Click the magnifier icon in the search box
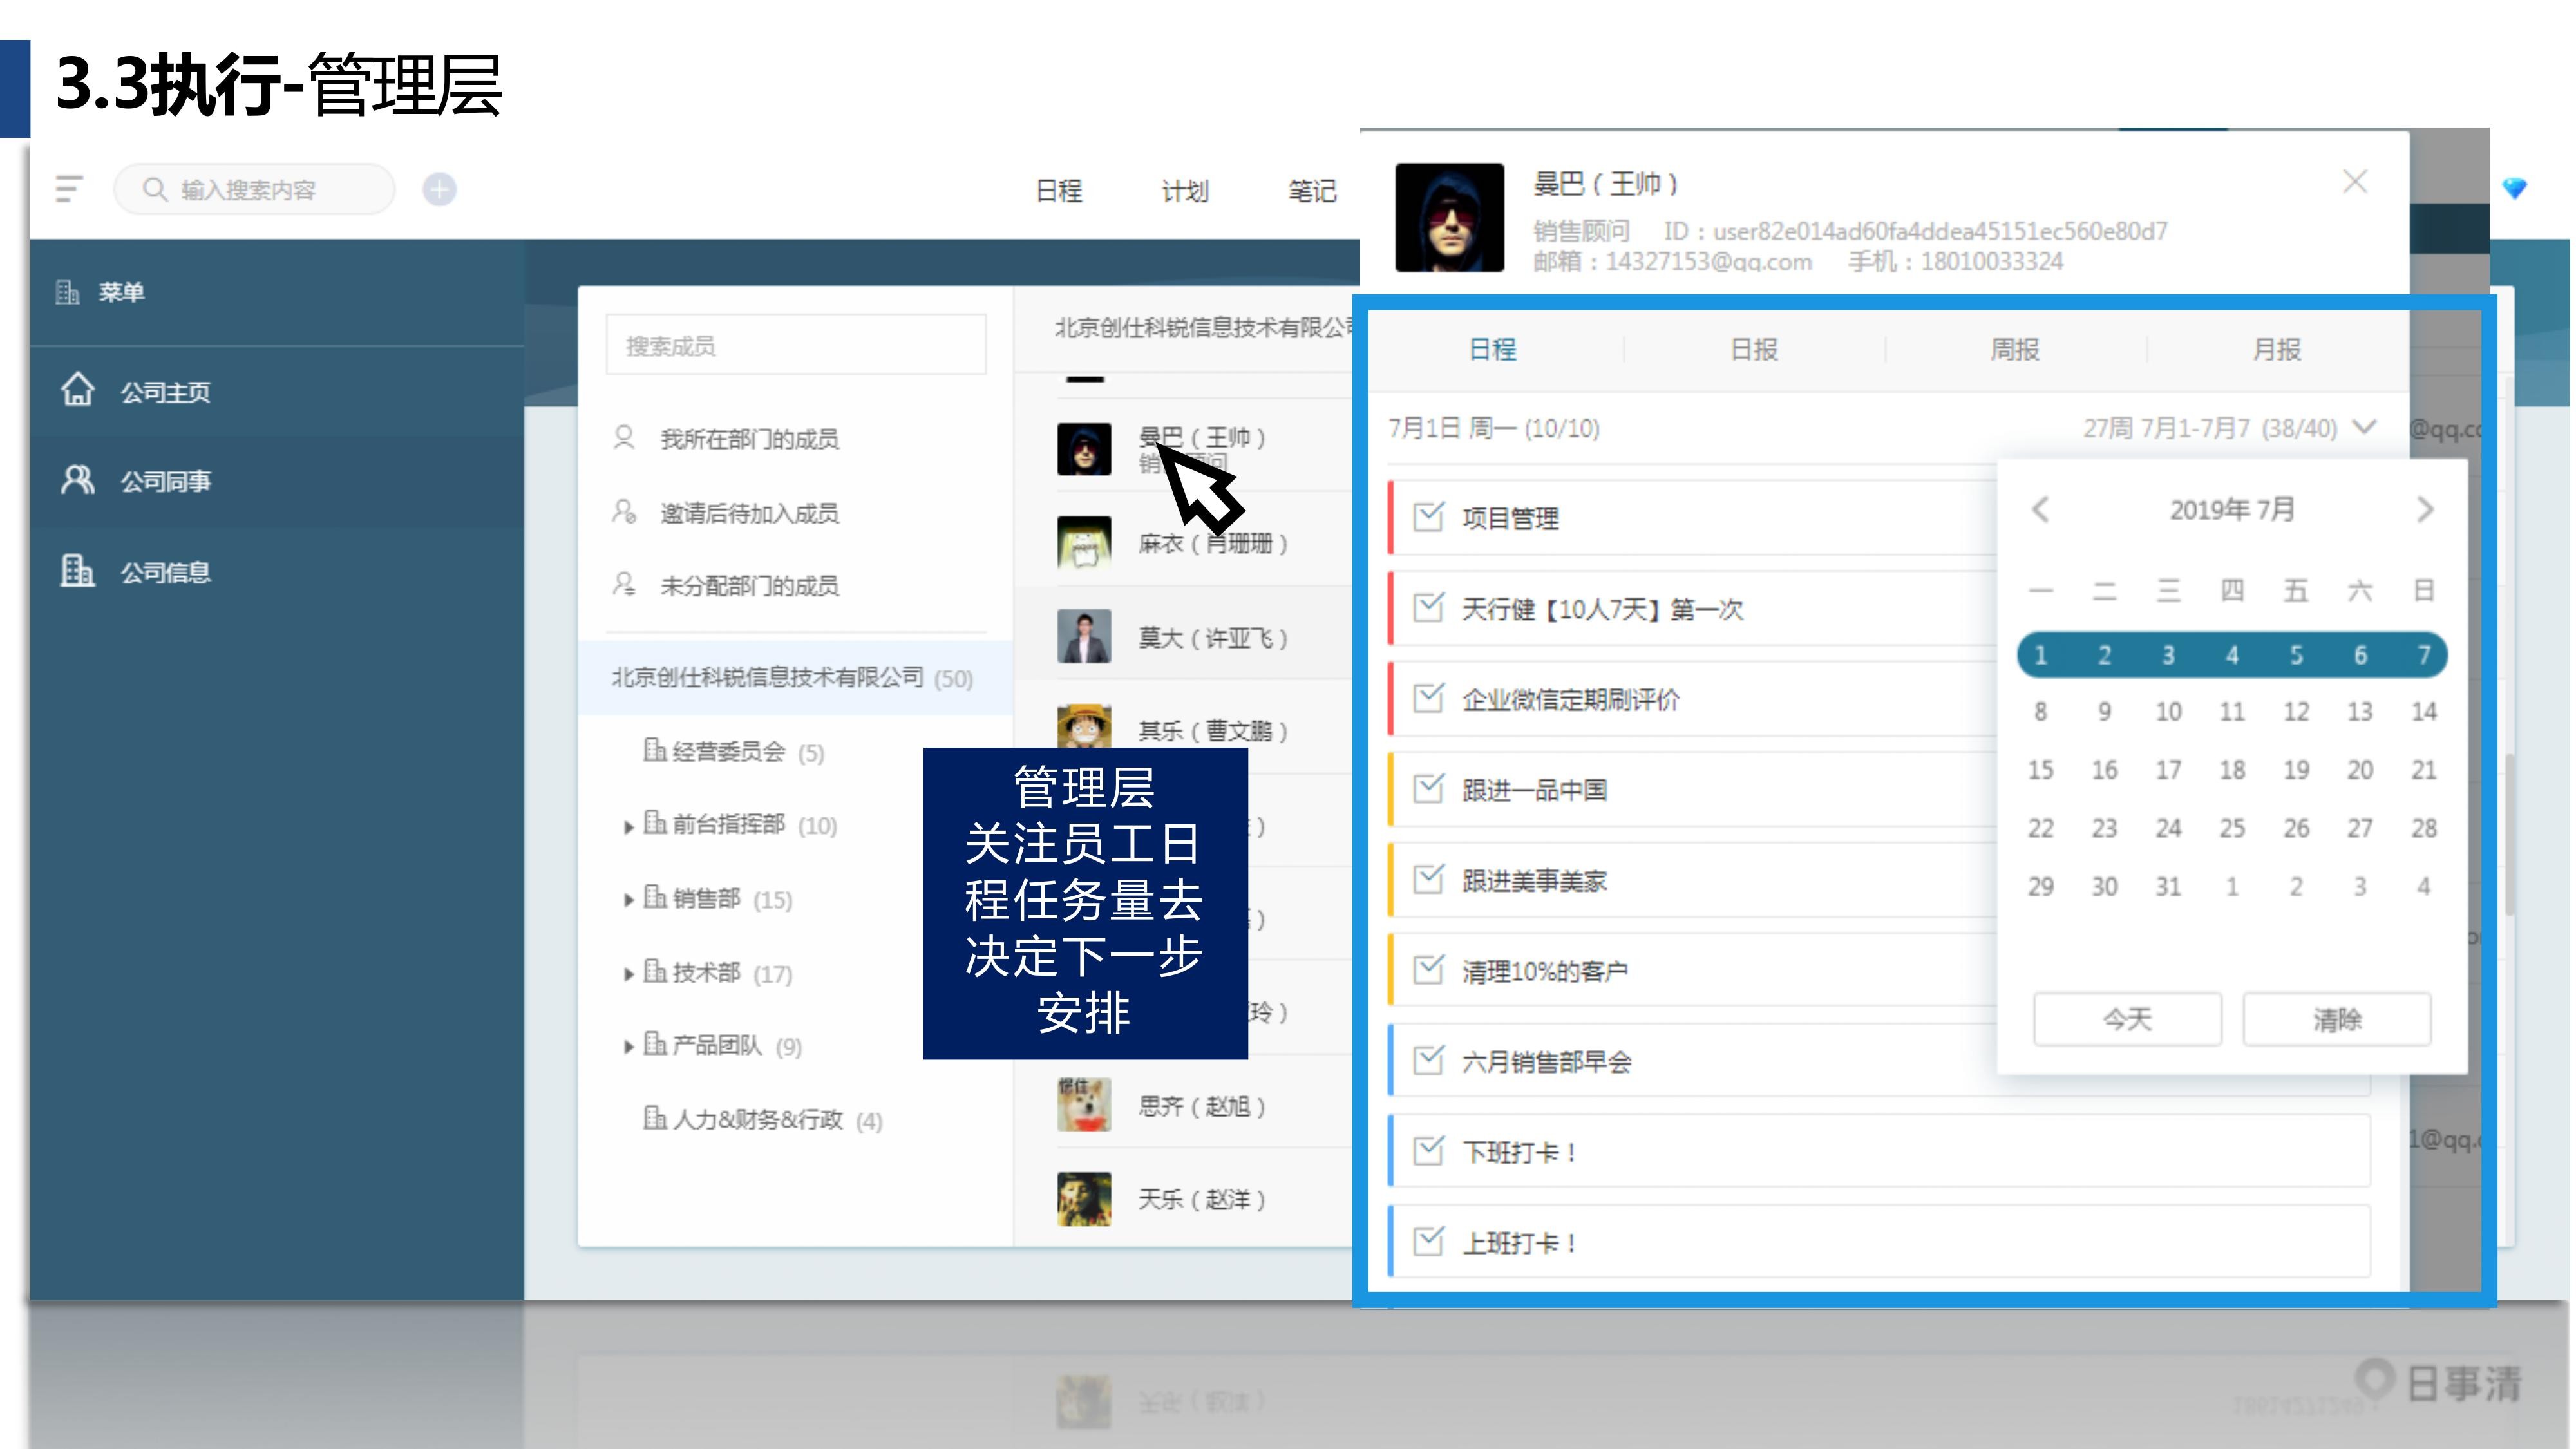The width and height of the screenshot is (2576, 1449). (154, 189)
